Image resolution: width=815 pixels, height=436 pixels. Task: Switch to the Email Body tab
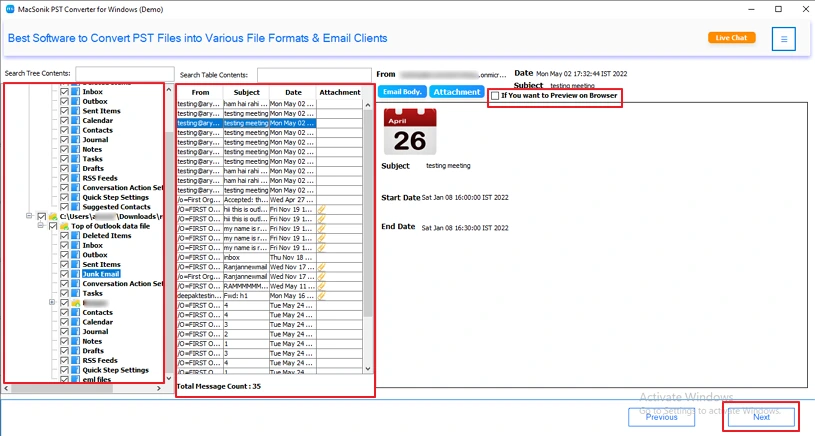coord(402,92)
